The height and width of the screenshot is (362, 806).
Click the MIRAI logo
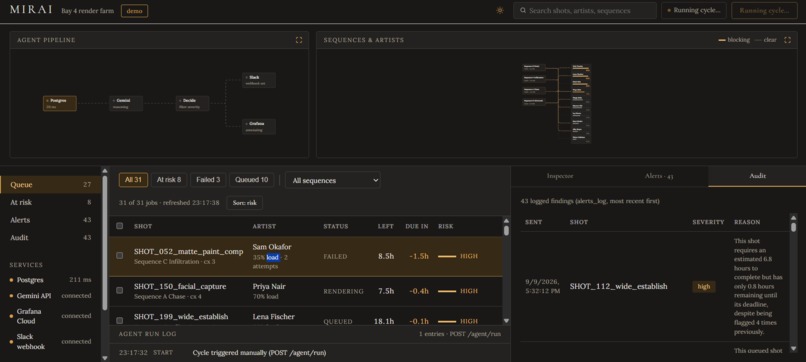click(31, 10)
